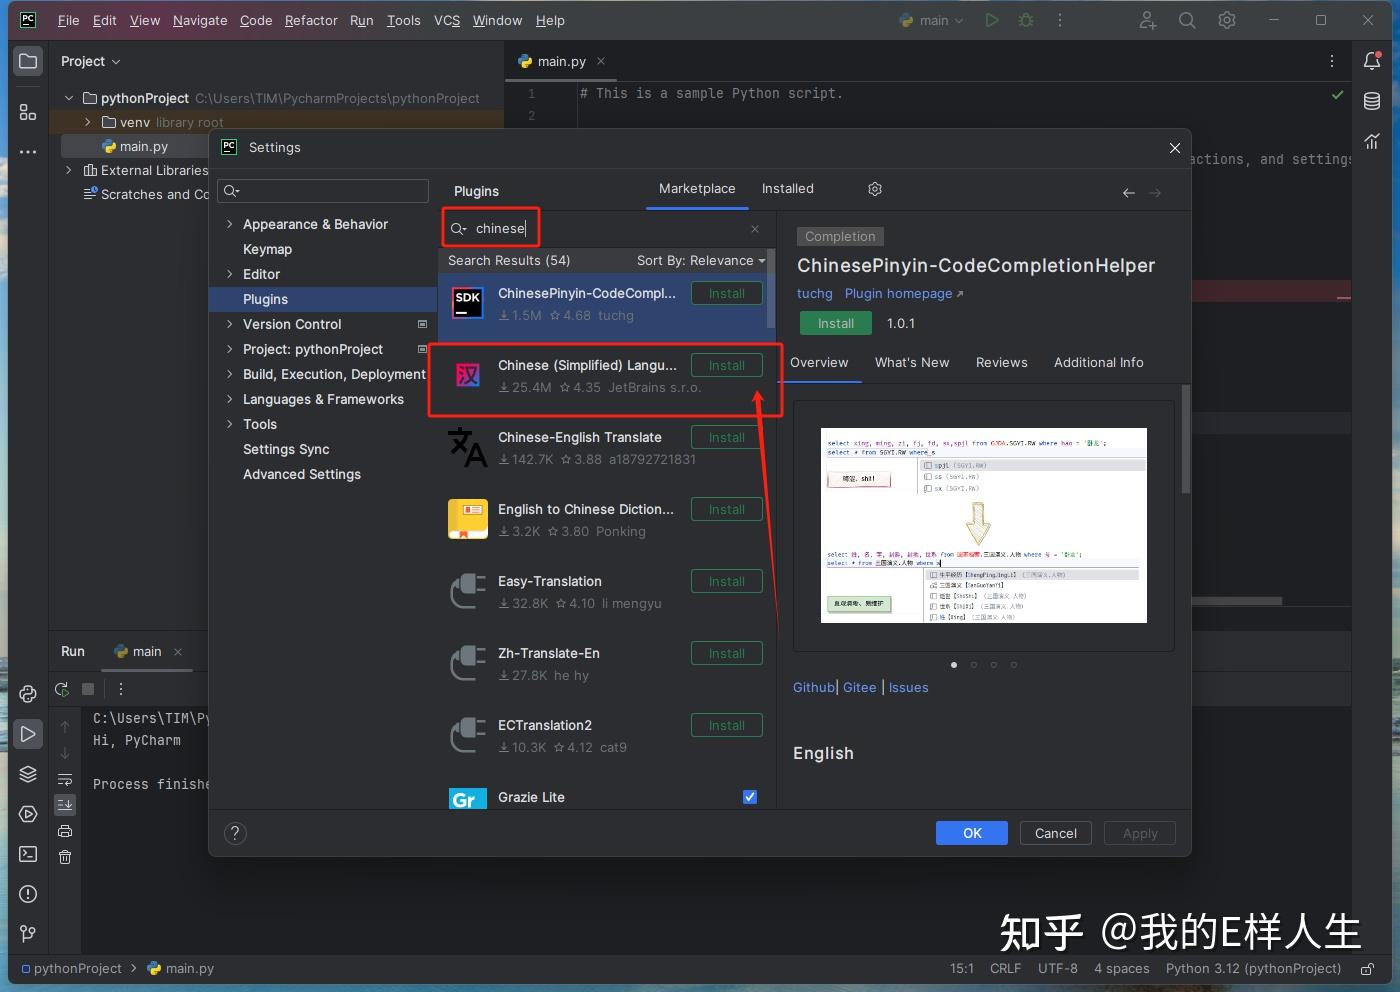
Task: Open the Git tool window
Action: point(28,933)
